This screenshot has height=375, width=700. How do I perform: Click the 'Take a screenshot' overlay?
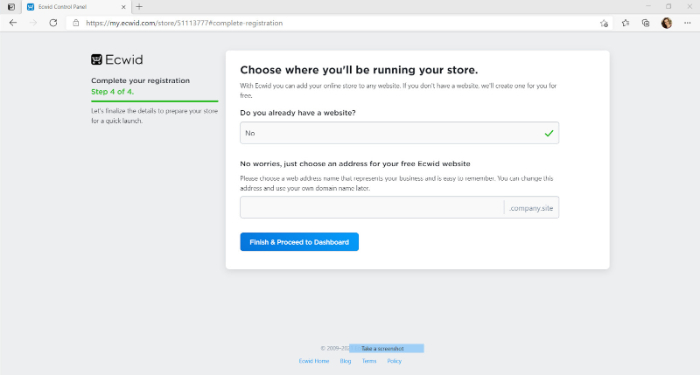(387, 348)
